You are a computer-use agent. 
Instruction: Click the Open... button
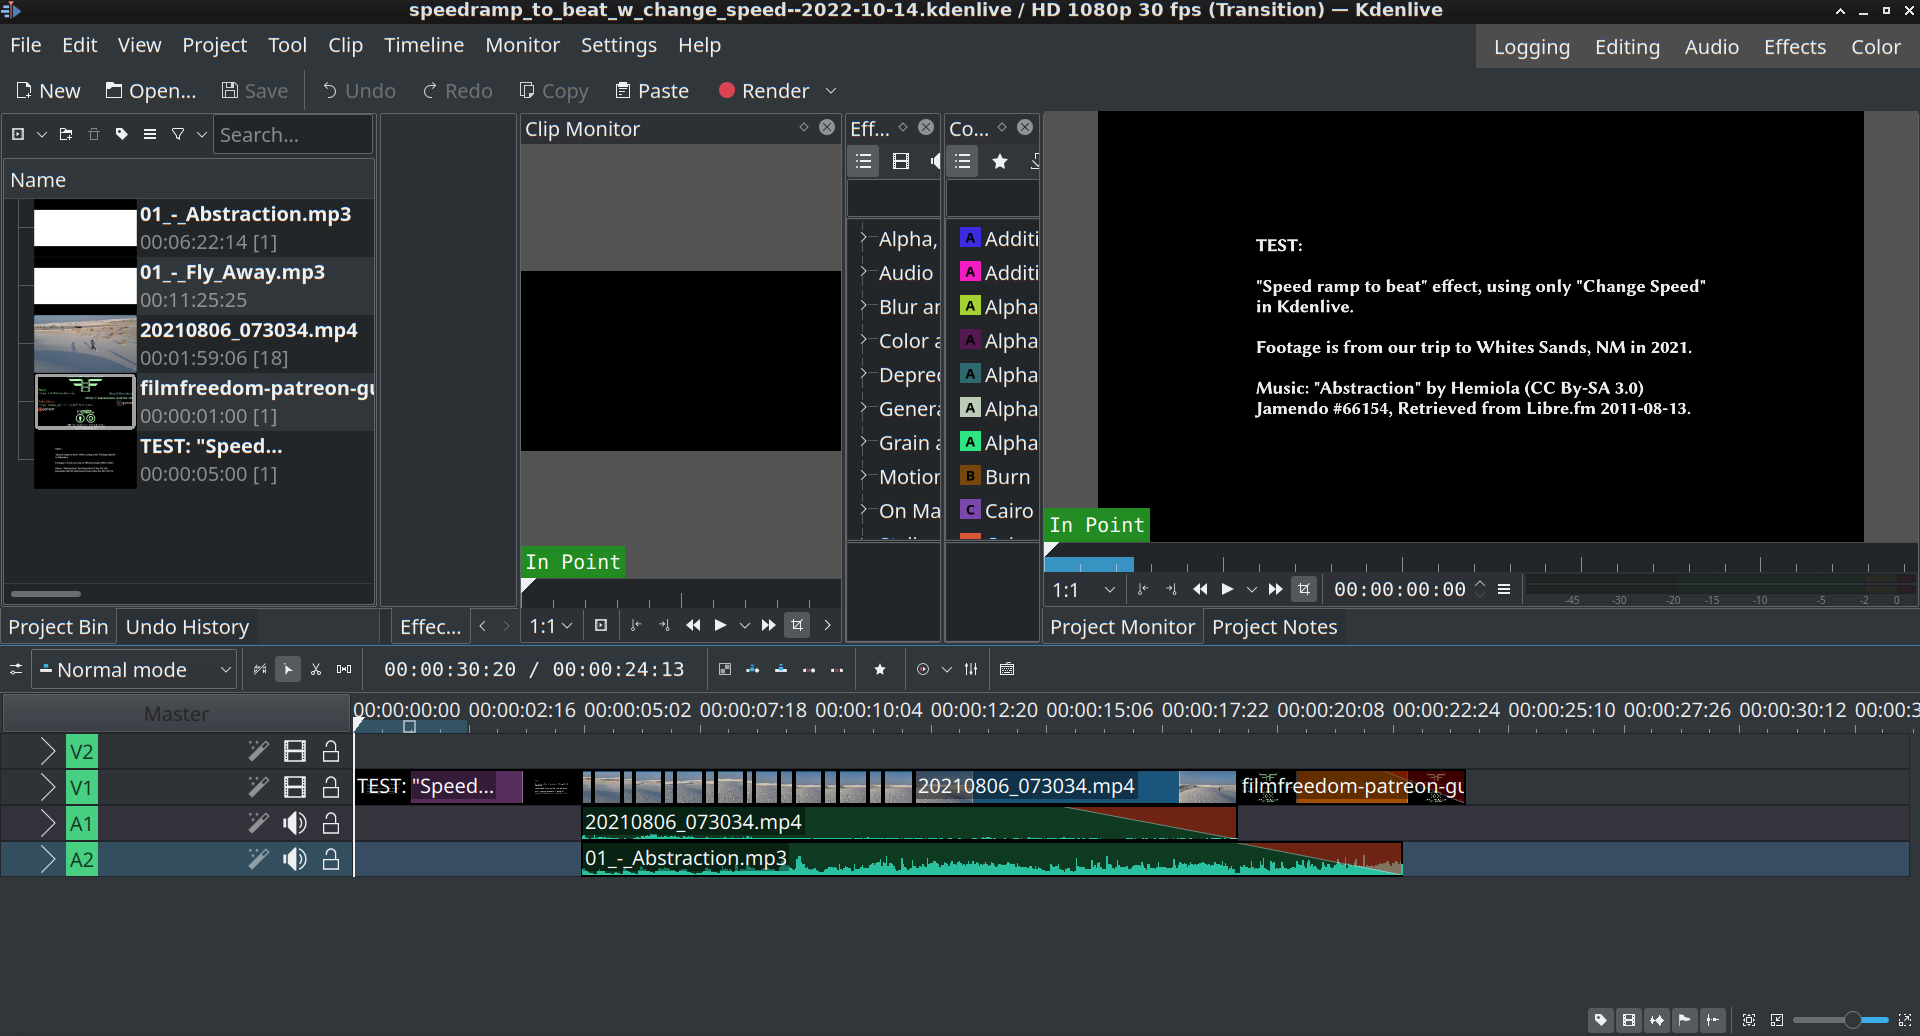151,91
